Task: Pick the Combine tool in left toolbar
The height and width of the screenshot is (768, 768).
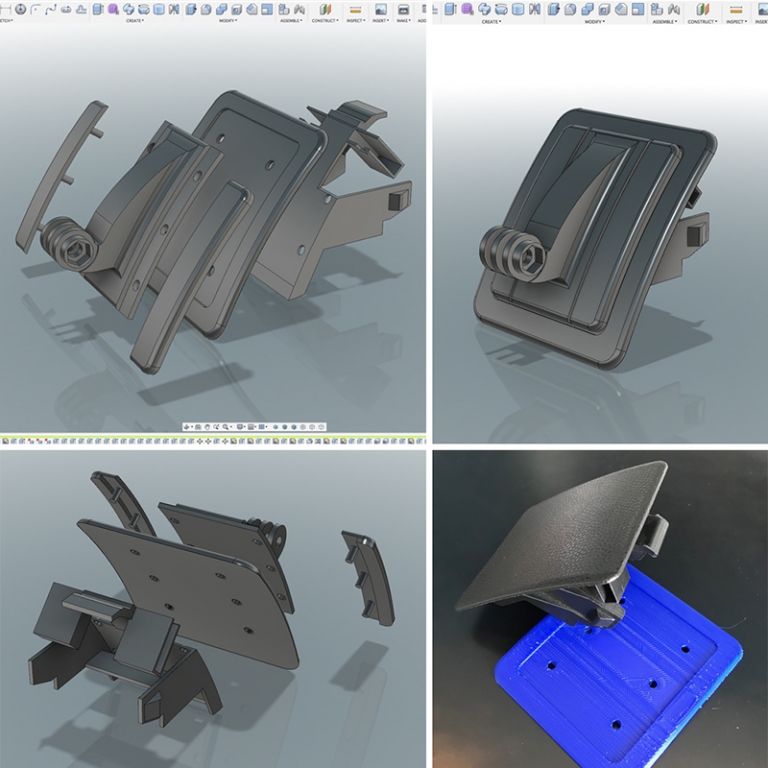Action: (x=221, y=9)
